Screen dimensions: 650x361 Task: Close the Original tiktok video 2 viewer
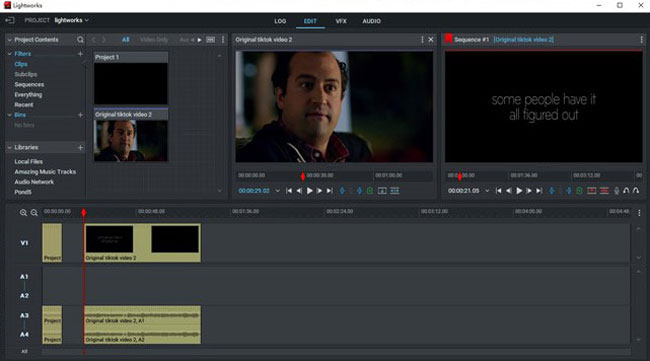[431, 39]
